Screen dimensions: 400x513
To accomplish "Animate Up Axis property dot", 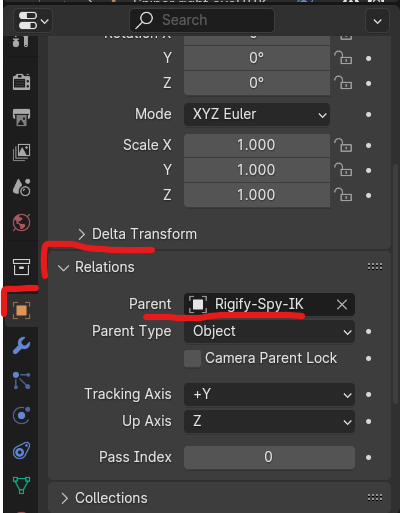I will coord(368,422).
